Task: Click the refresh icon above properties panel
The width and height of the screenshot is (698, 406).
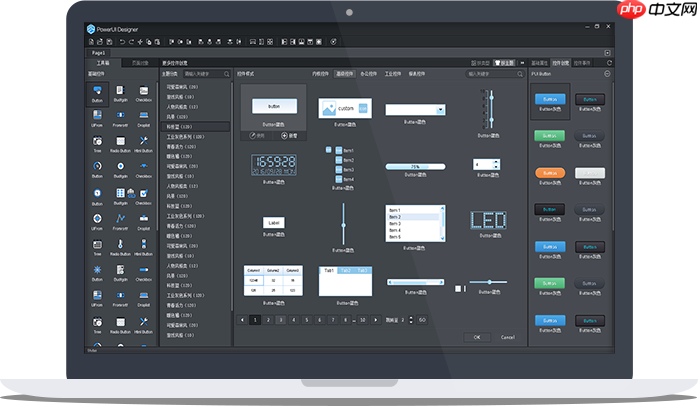Action: [609, 63]
